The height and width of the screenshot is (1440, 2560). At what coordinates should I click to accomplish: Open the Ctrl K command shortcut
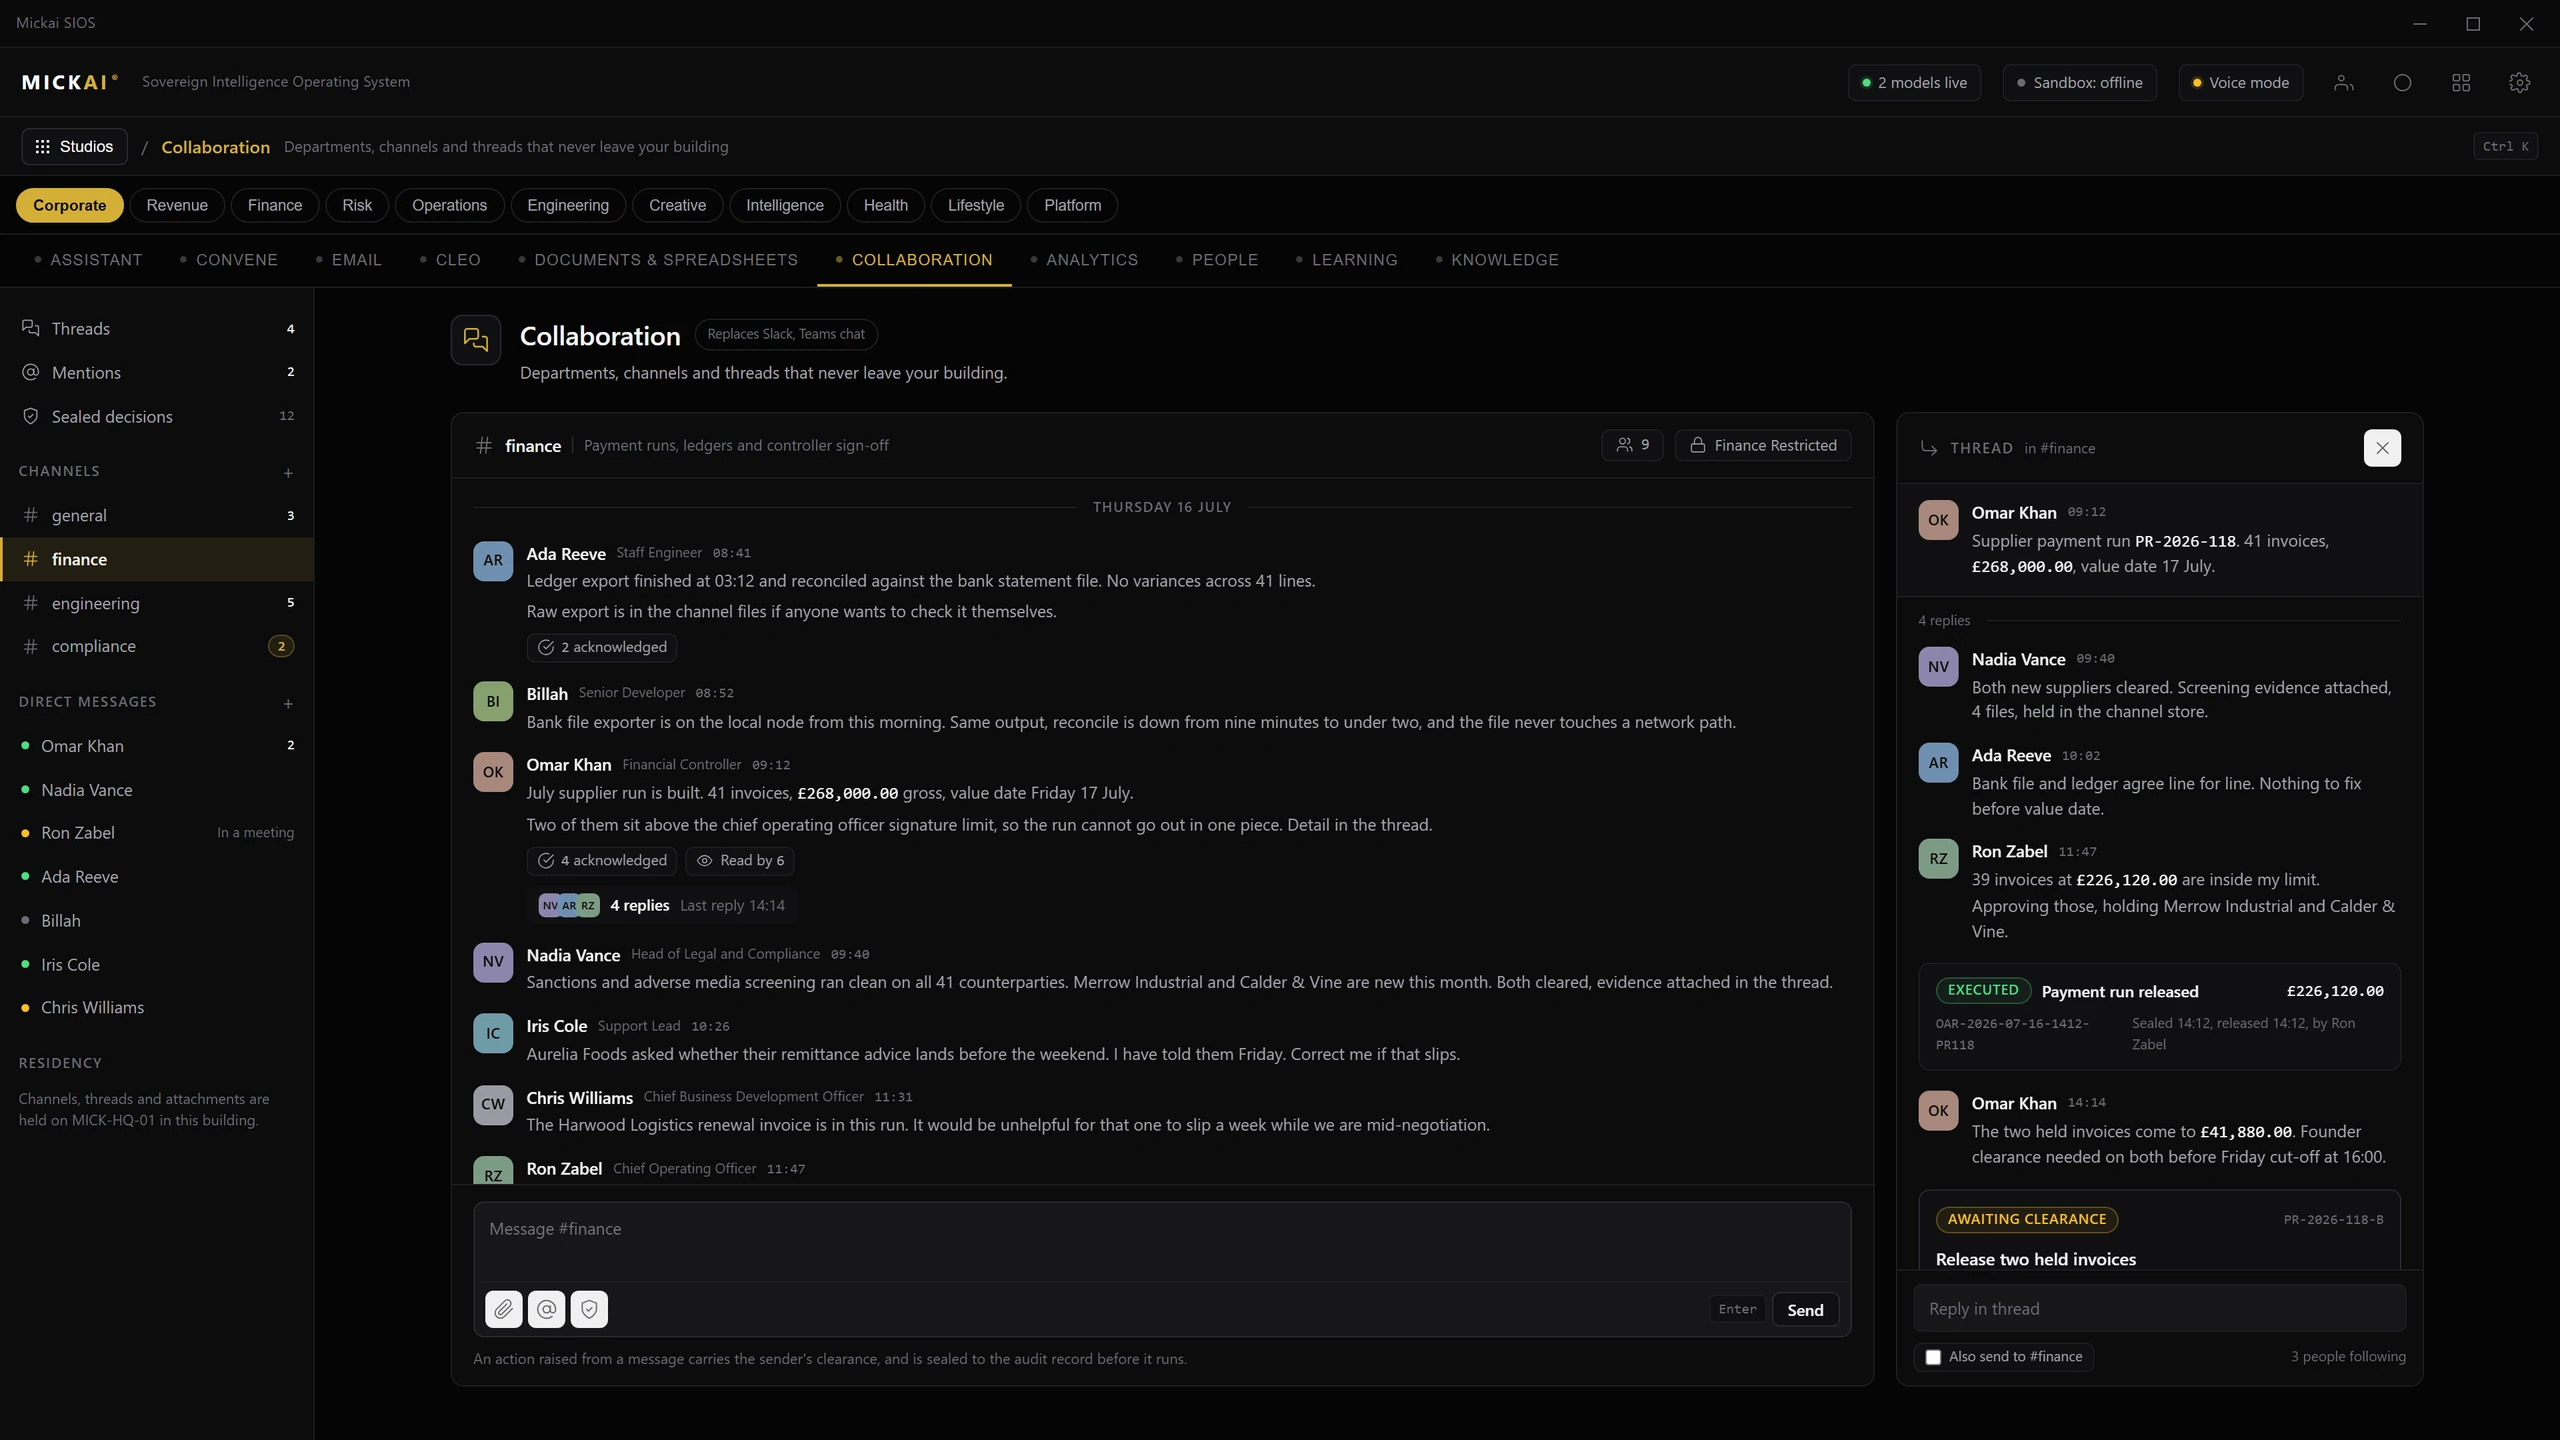tap(2505, 146)
